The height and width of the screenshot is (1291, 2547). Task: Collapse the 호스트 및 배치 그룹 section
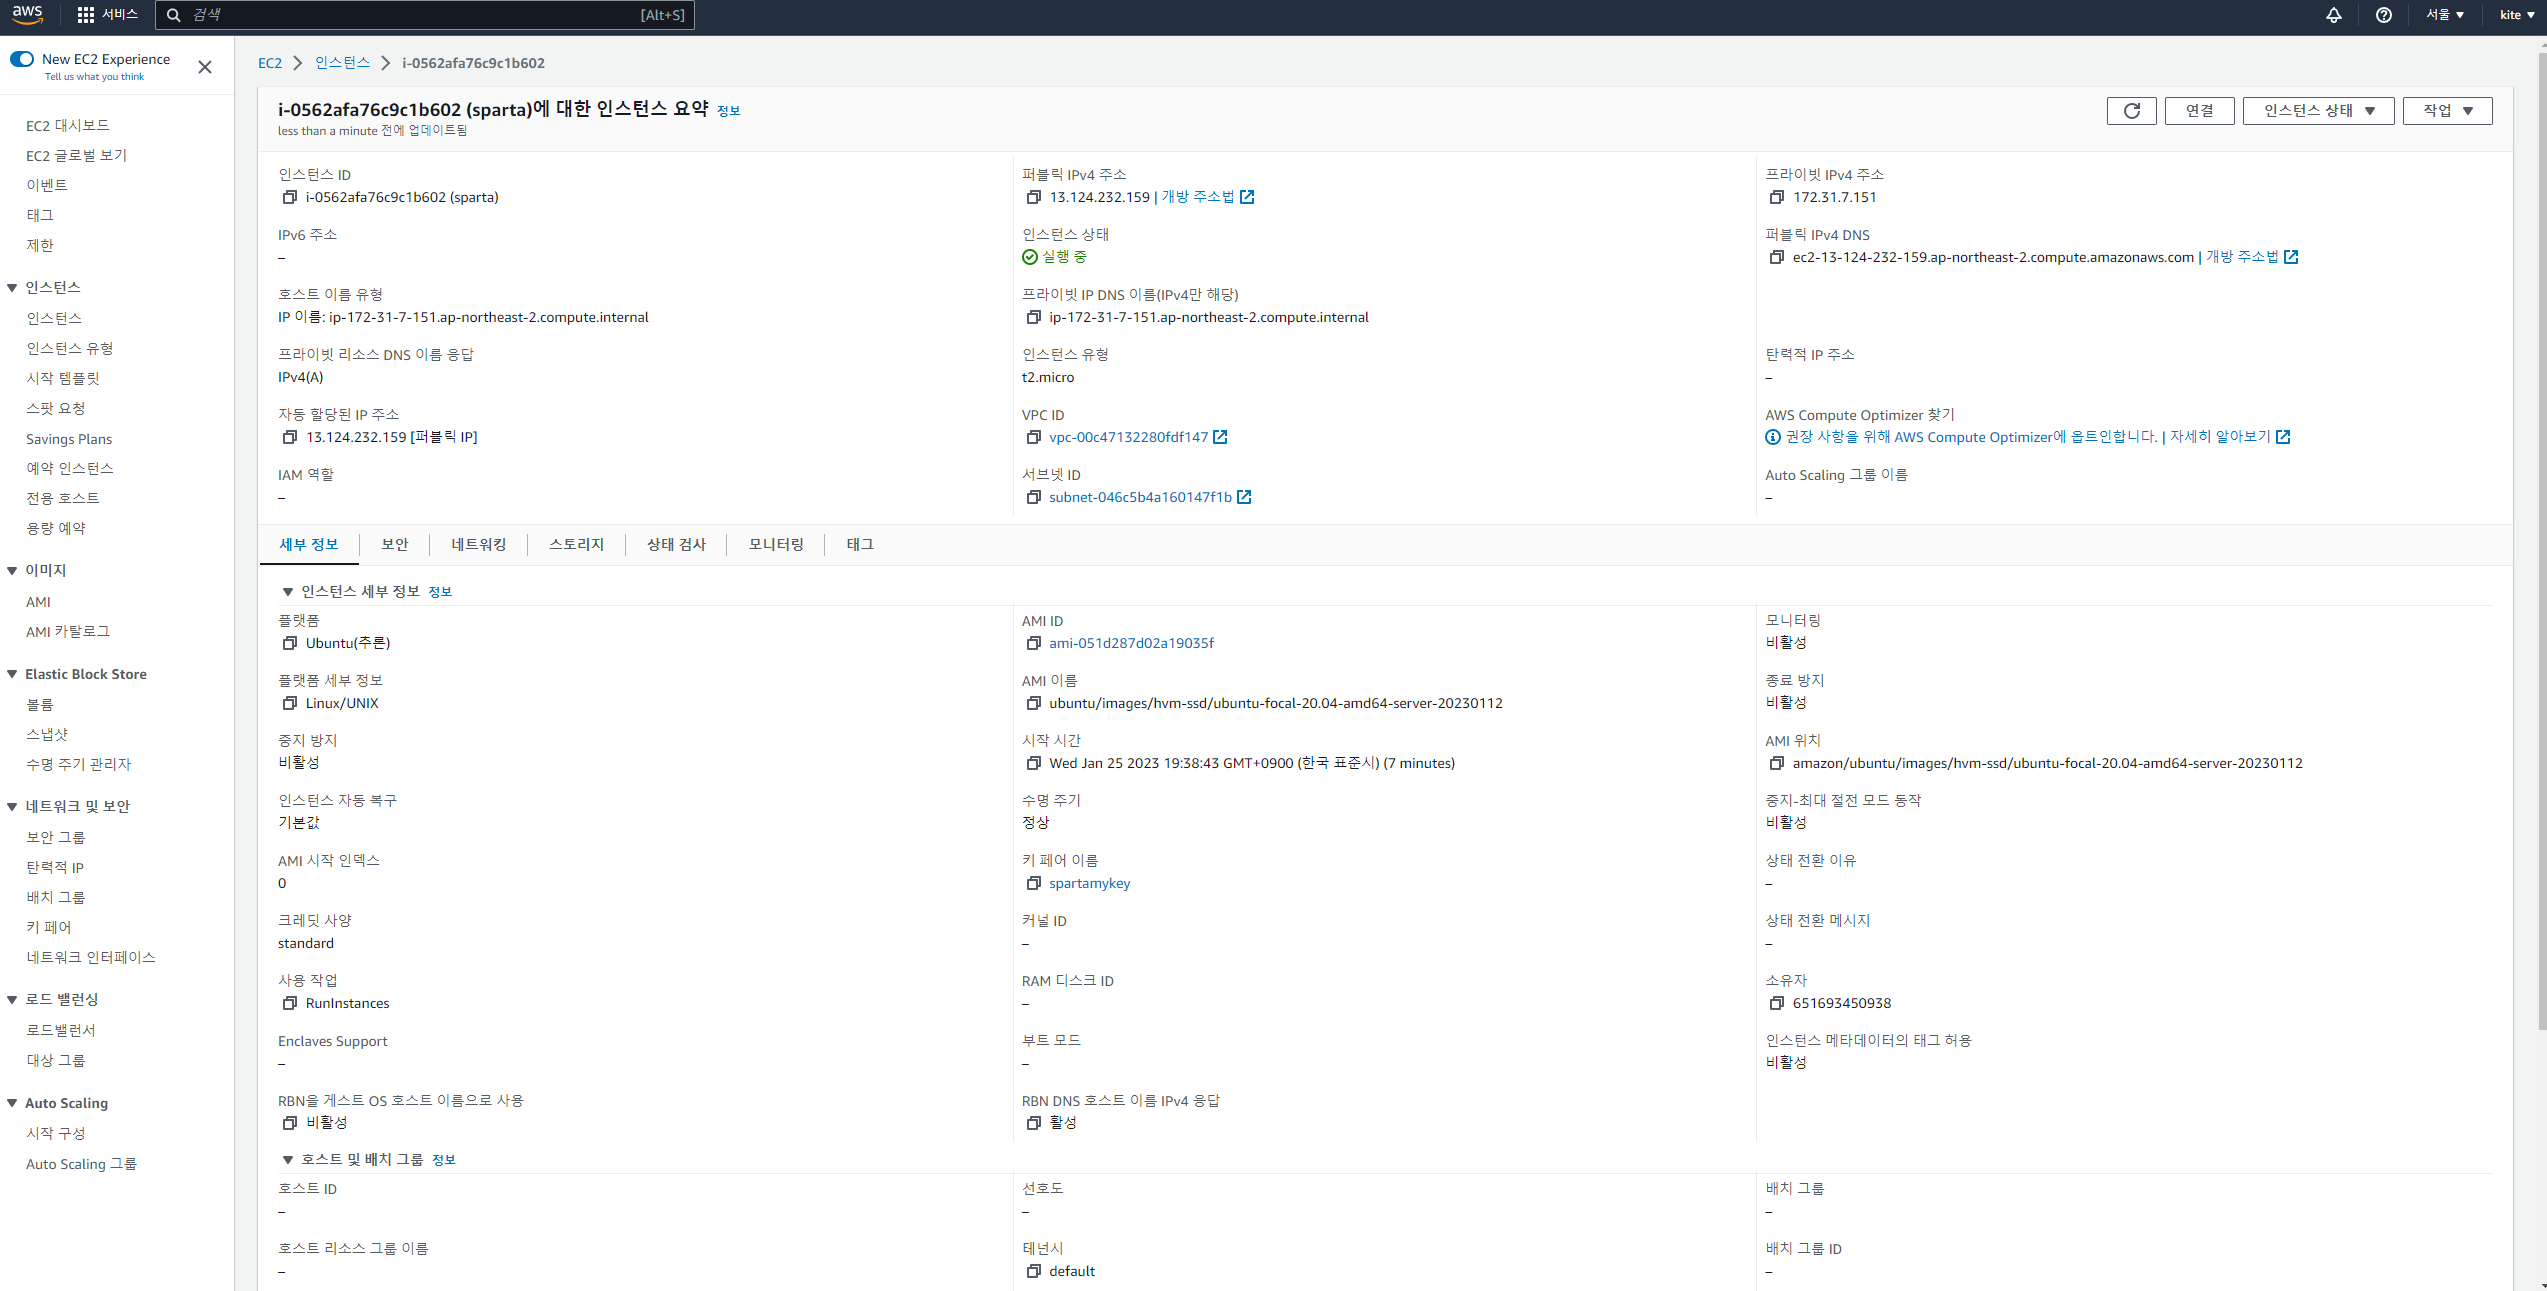[x=288, y=1160]
